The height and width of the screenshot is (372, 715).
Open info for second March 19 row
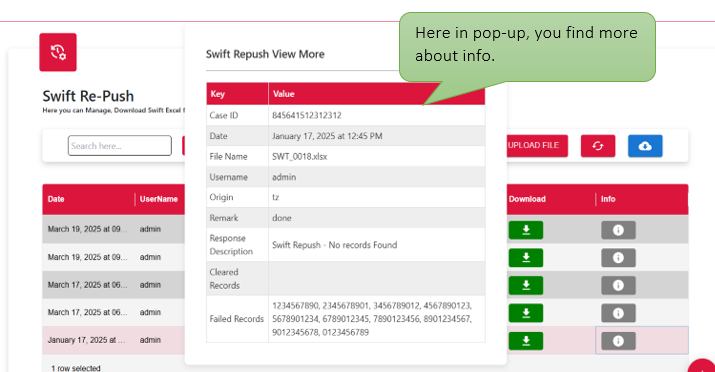[x=618, y=258]
